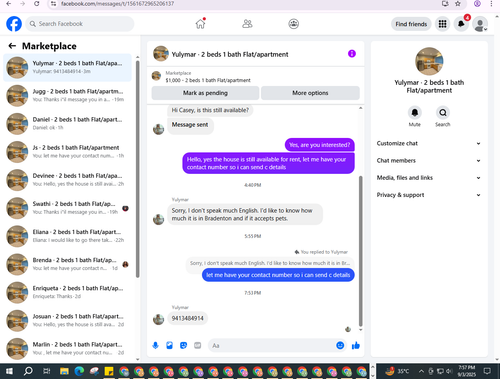This screenshot has width=500, height=379.
Task: Open the Enriqueta conversation in the list
Action: click(x=67, y=292)
